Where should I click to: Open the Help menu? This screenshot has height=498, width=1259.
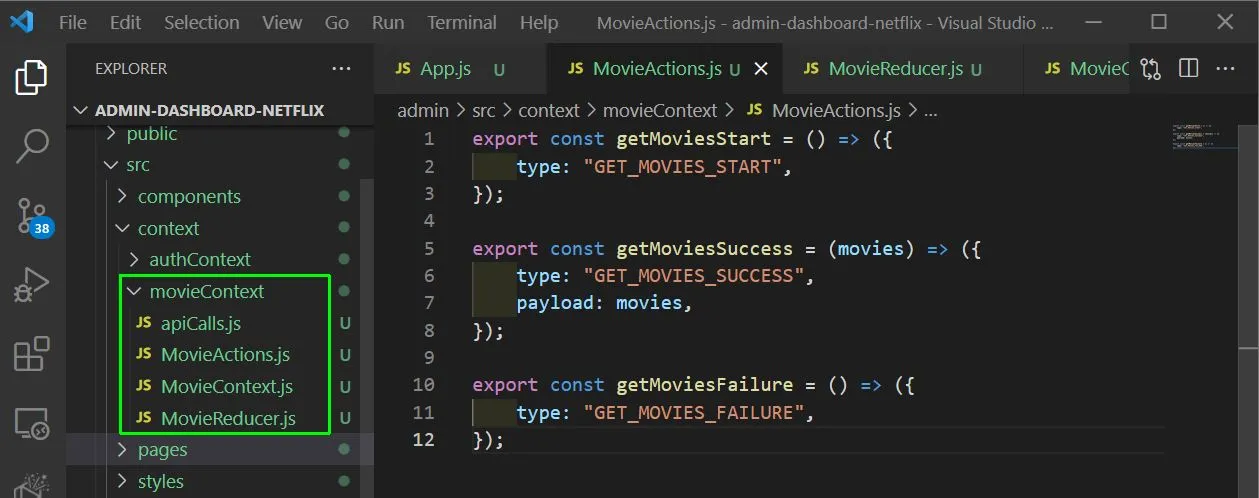539,22
